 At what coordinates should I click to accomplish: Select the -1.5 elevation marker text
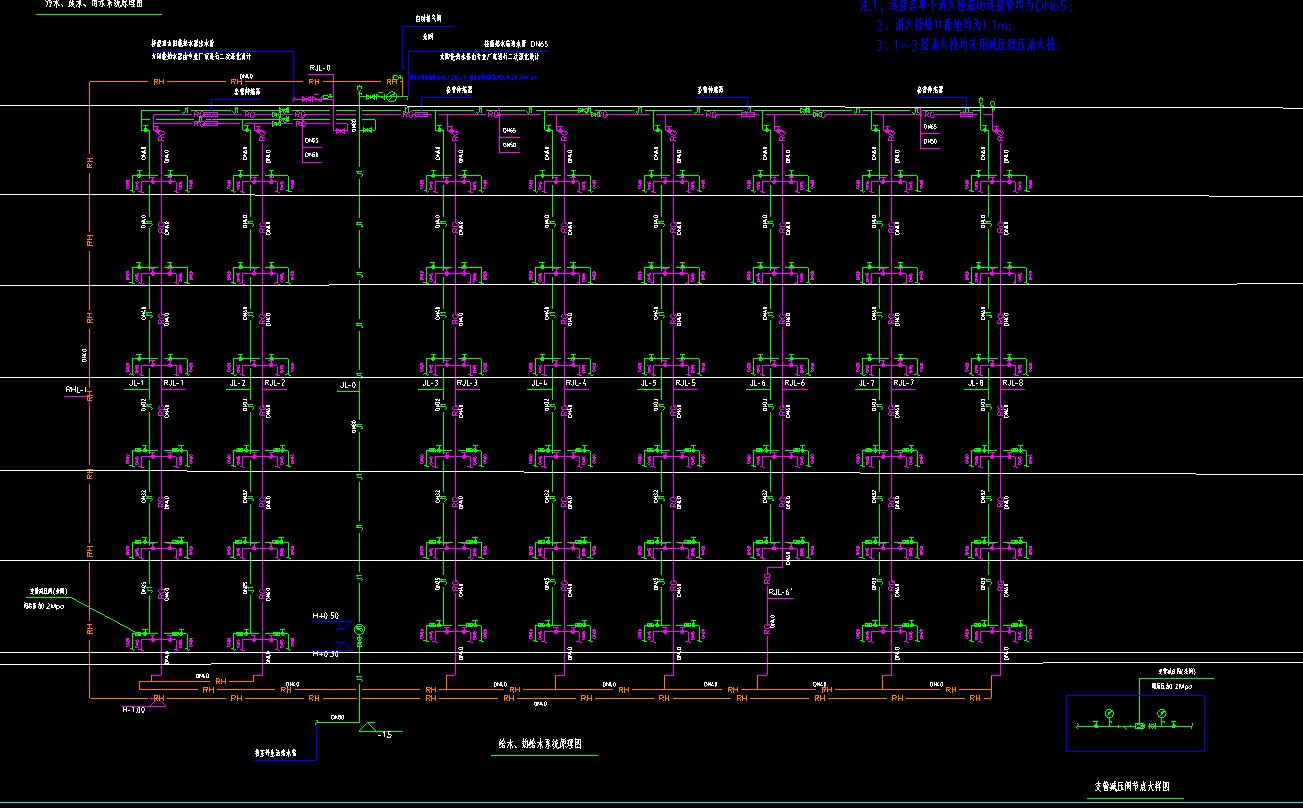click(x=385, y=736)
